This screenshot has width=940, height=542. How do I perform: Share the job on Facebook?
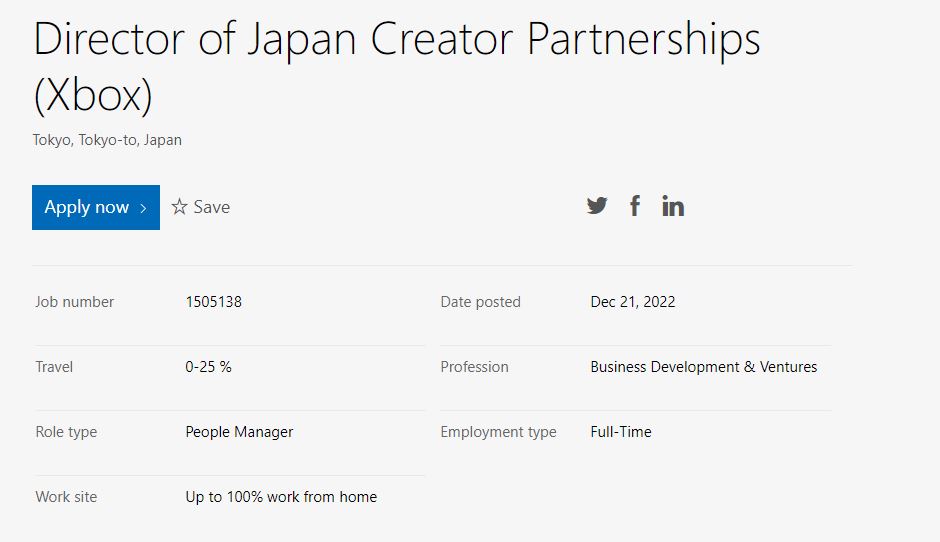coord(635,206)
